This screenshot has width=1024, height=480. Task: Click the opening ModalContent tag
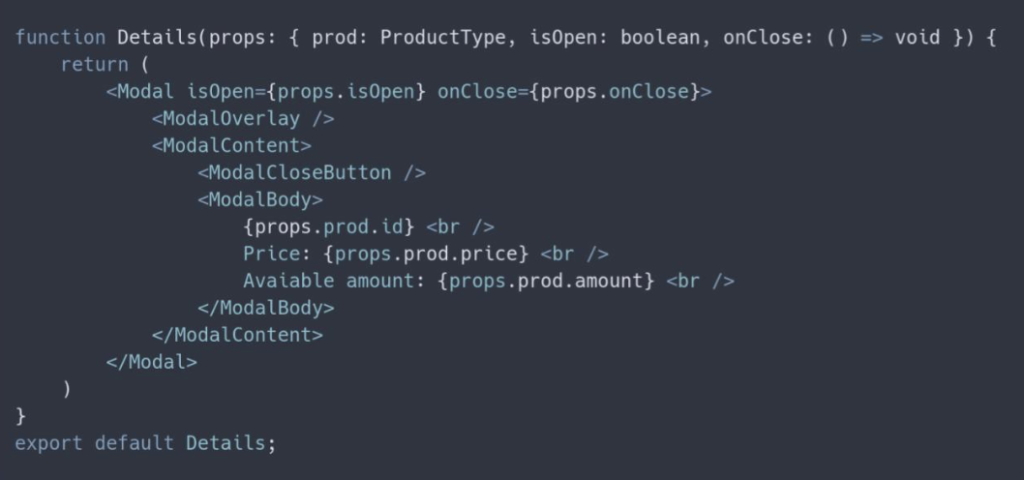[232, 146]
